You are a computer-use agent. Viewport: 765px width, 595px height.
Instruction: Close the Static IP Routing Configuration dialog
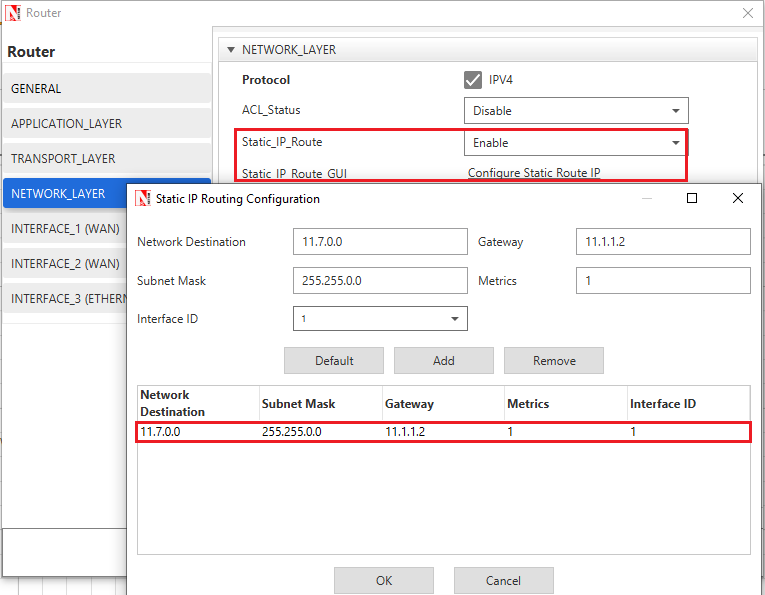(x=738, y=198)
